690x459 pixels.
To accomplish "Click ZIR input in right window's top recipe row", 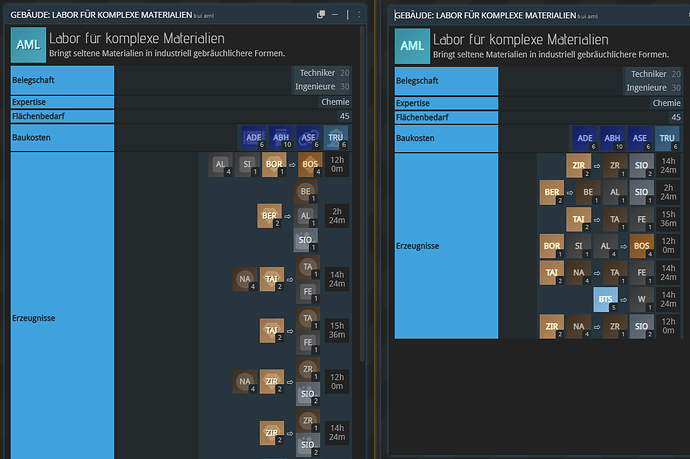I will pyautogui.click(x=579, y=165).
